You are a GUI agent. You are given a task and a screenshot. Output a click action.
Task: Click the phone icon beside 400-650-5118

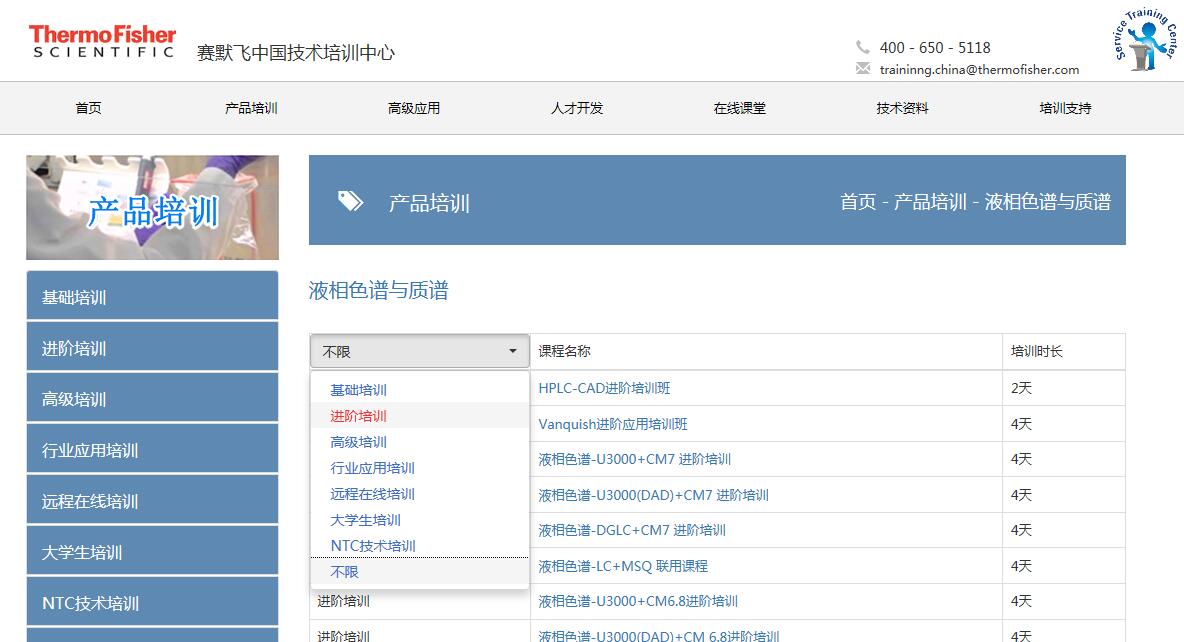(x=862, y=47)
